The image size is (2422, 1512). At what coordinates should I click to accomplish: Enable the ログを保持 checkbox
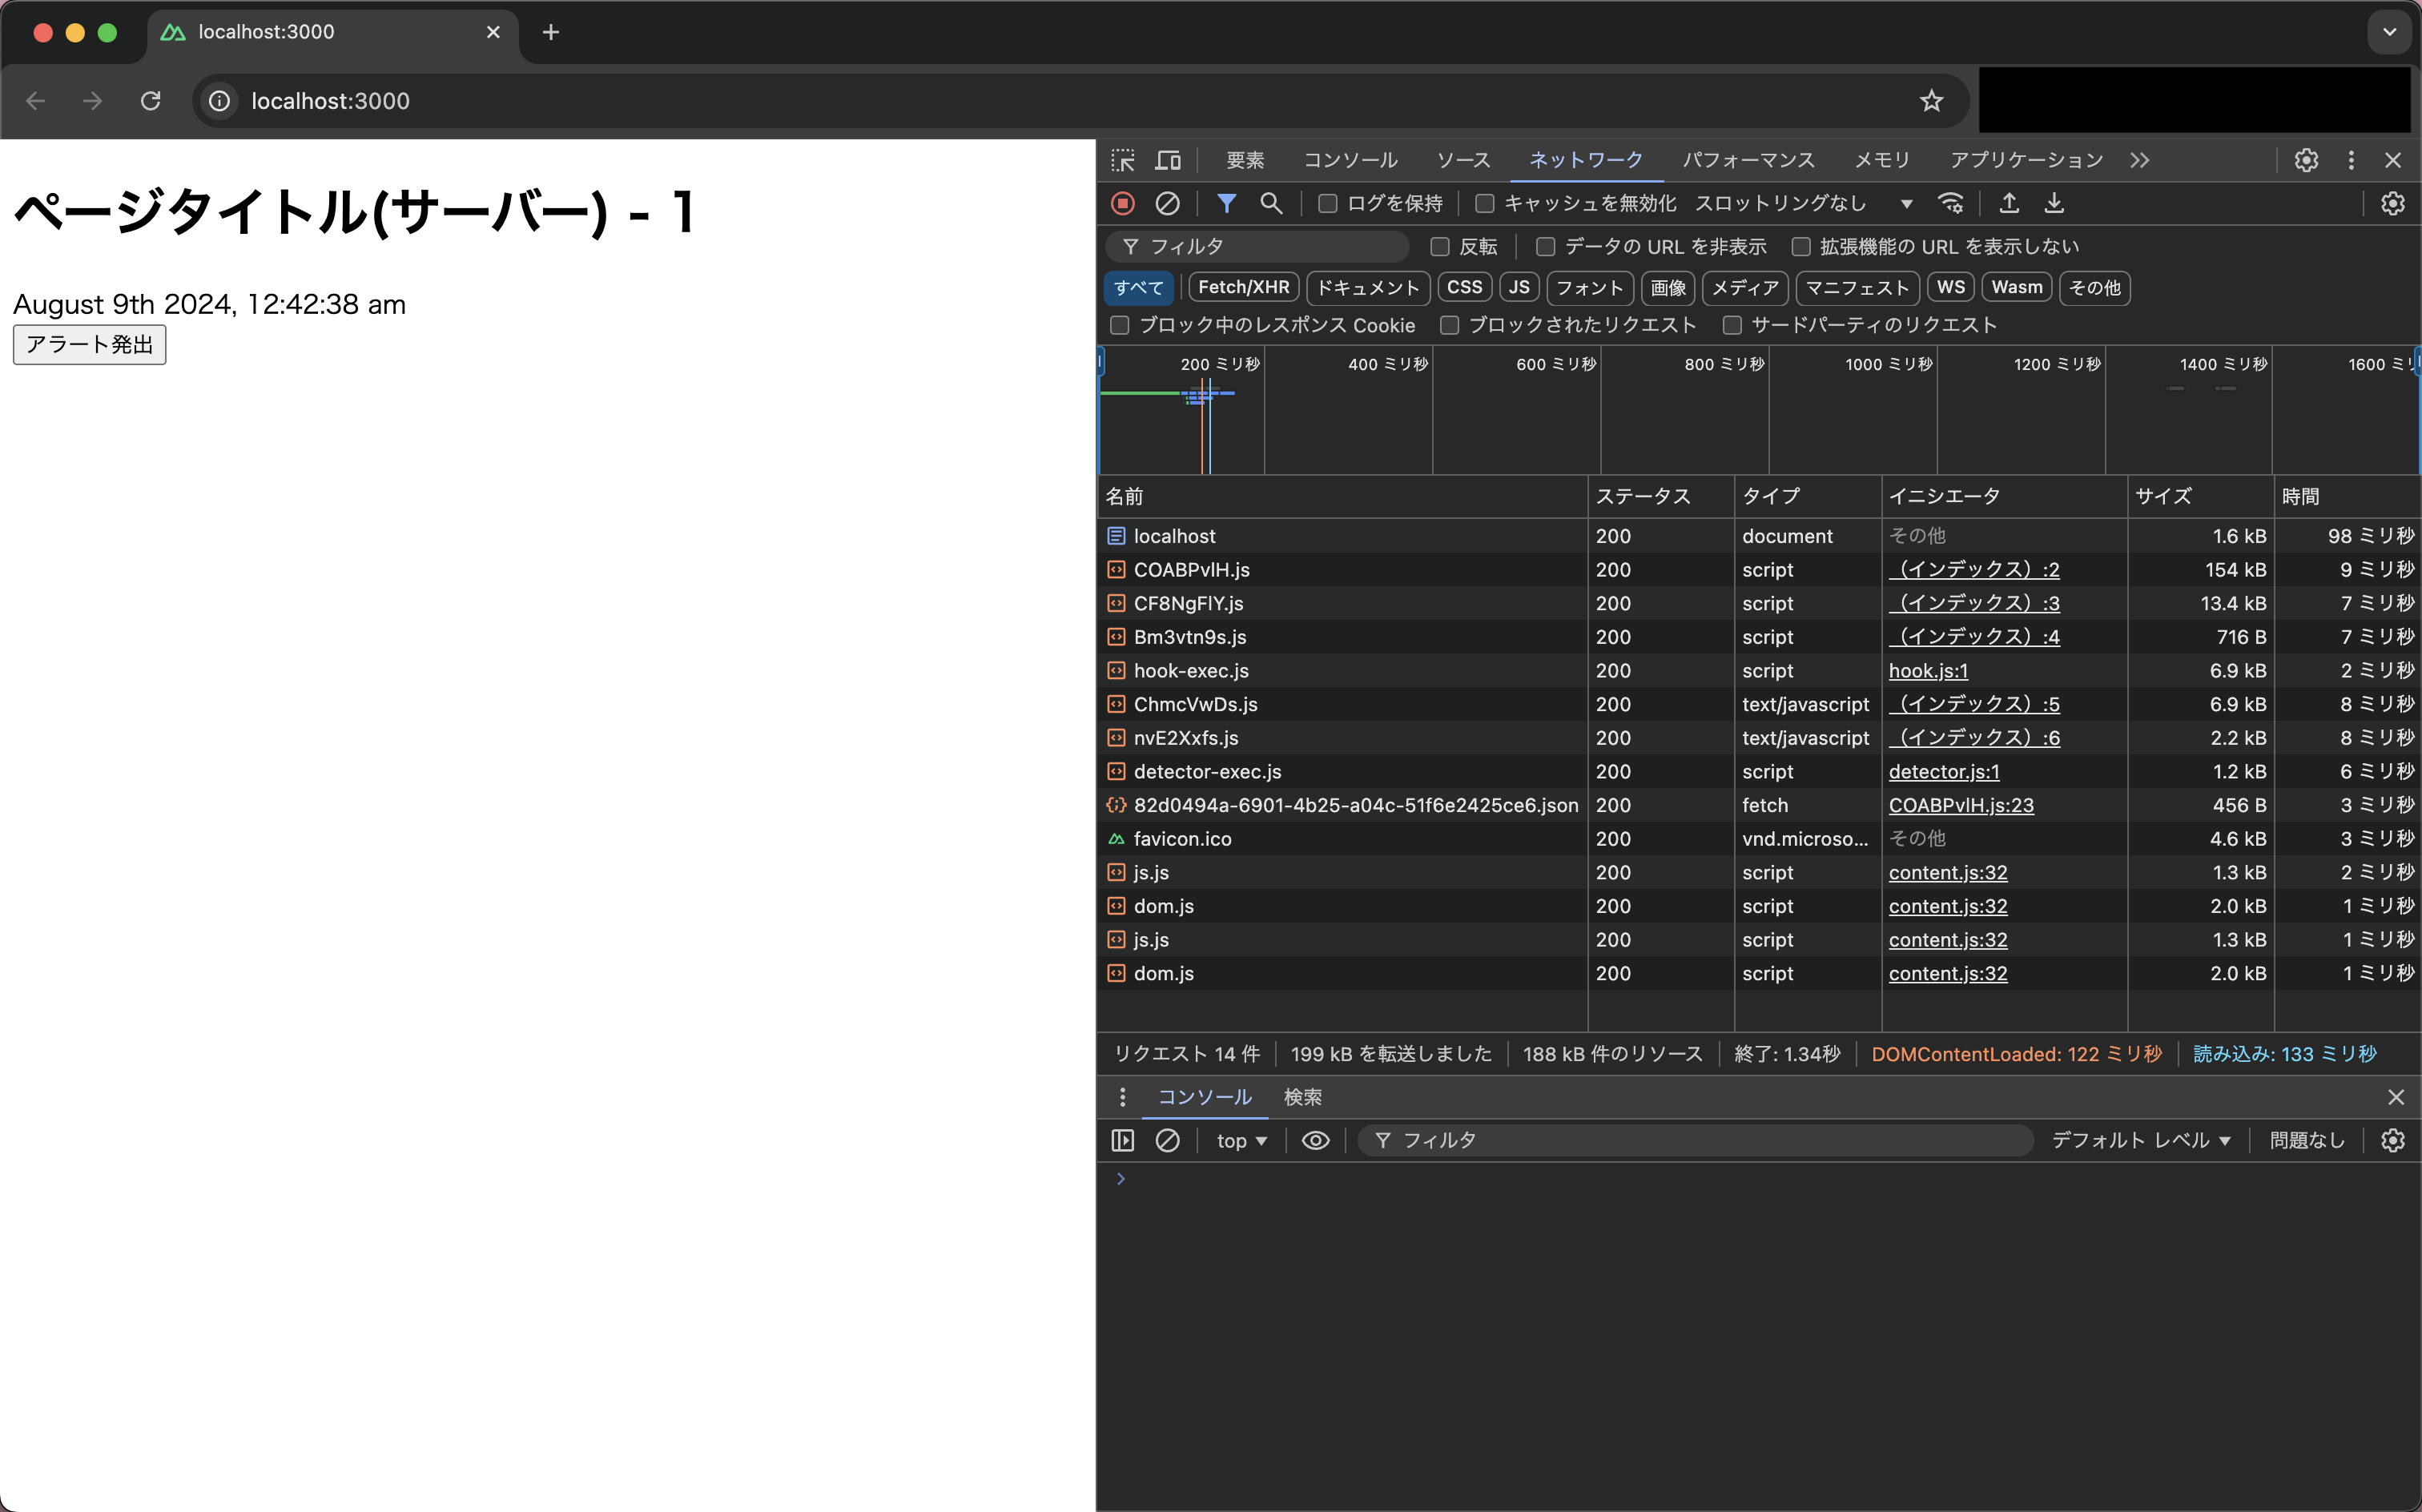tap(1328, 203)
